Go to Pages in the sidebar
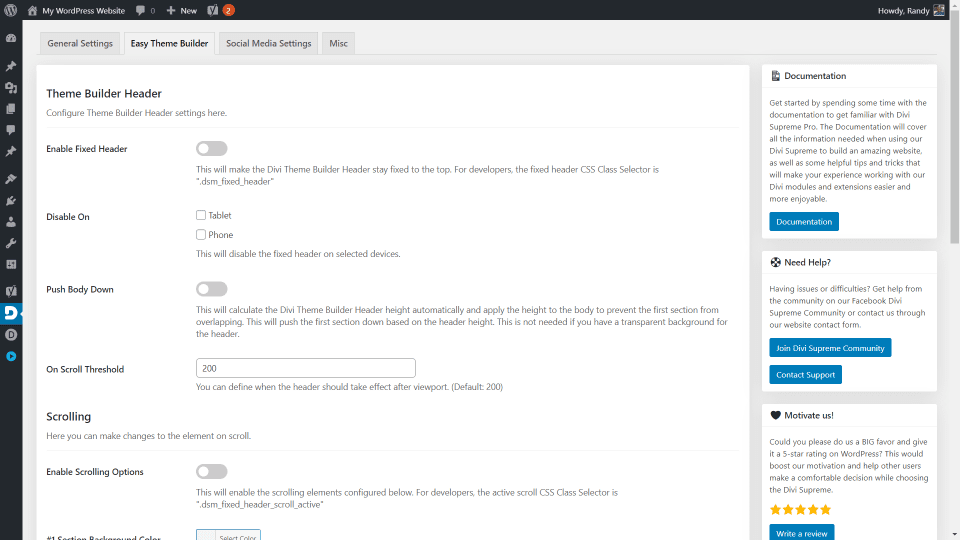Screen dimensions: 960x540 [11, 108]
